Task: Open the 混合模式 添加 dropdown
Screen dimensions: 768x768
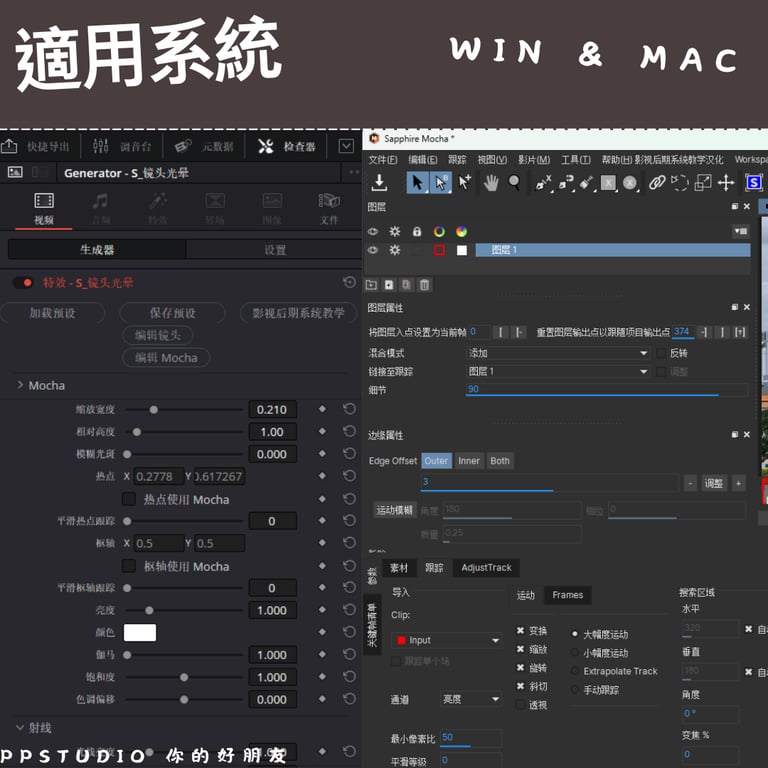Action: pos(557,353)
